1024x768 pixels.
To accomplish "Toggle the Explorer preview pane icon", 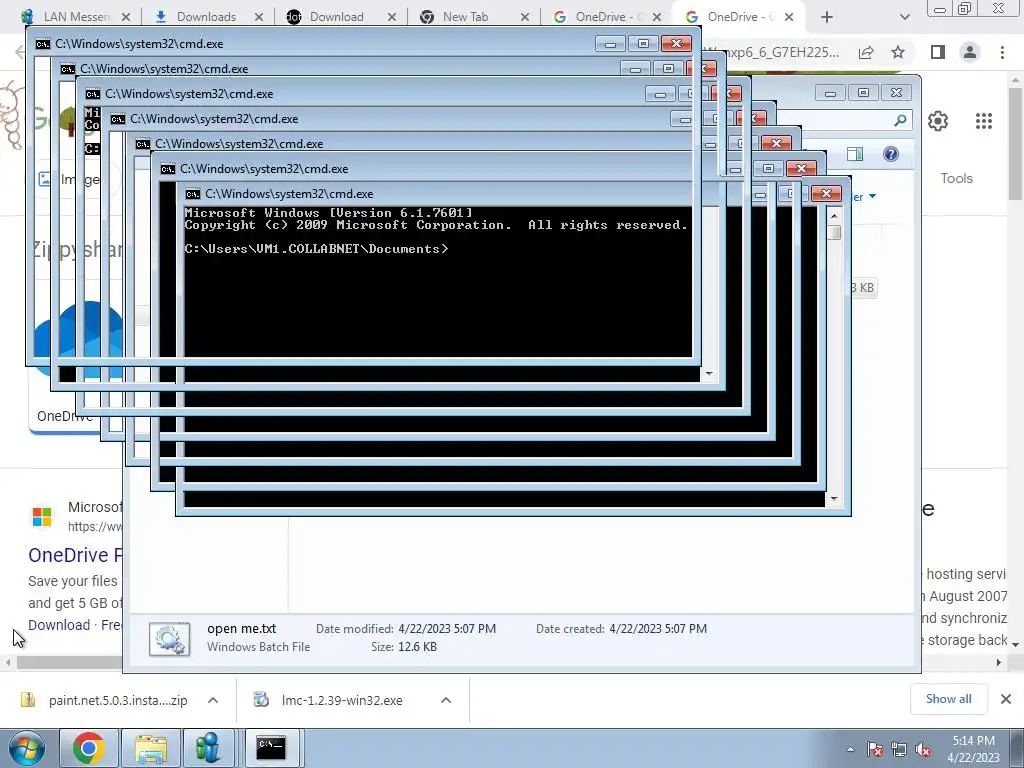I will point(855,154).
